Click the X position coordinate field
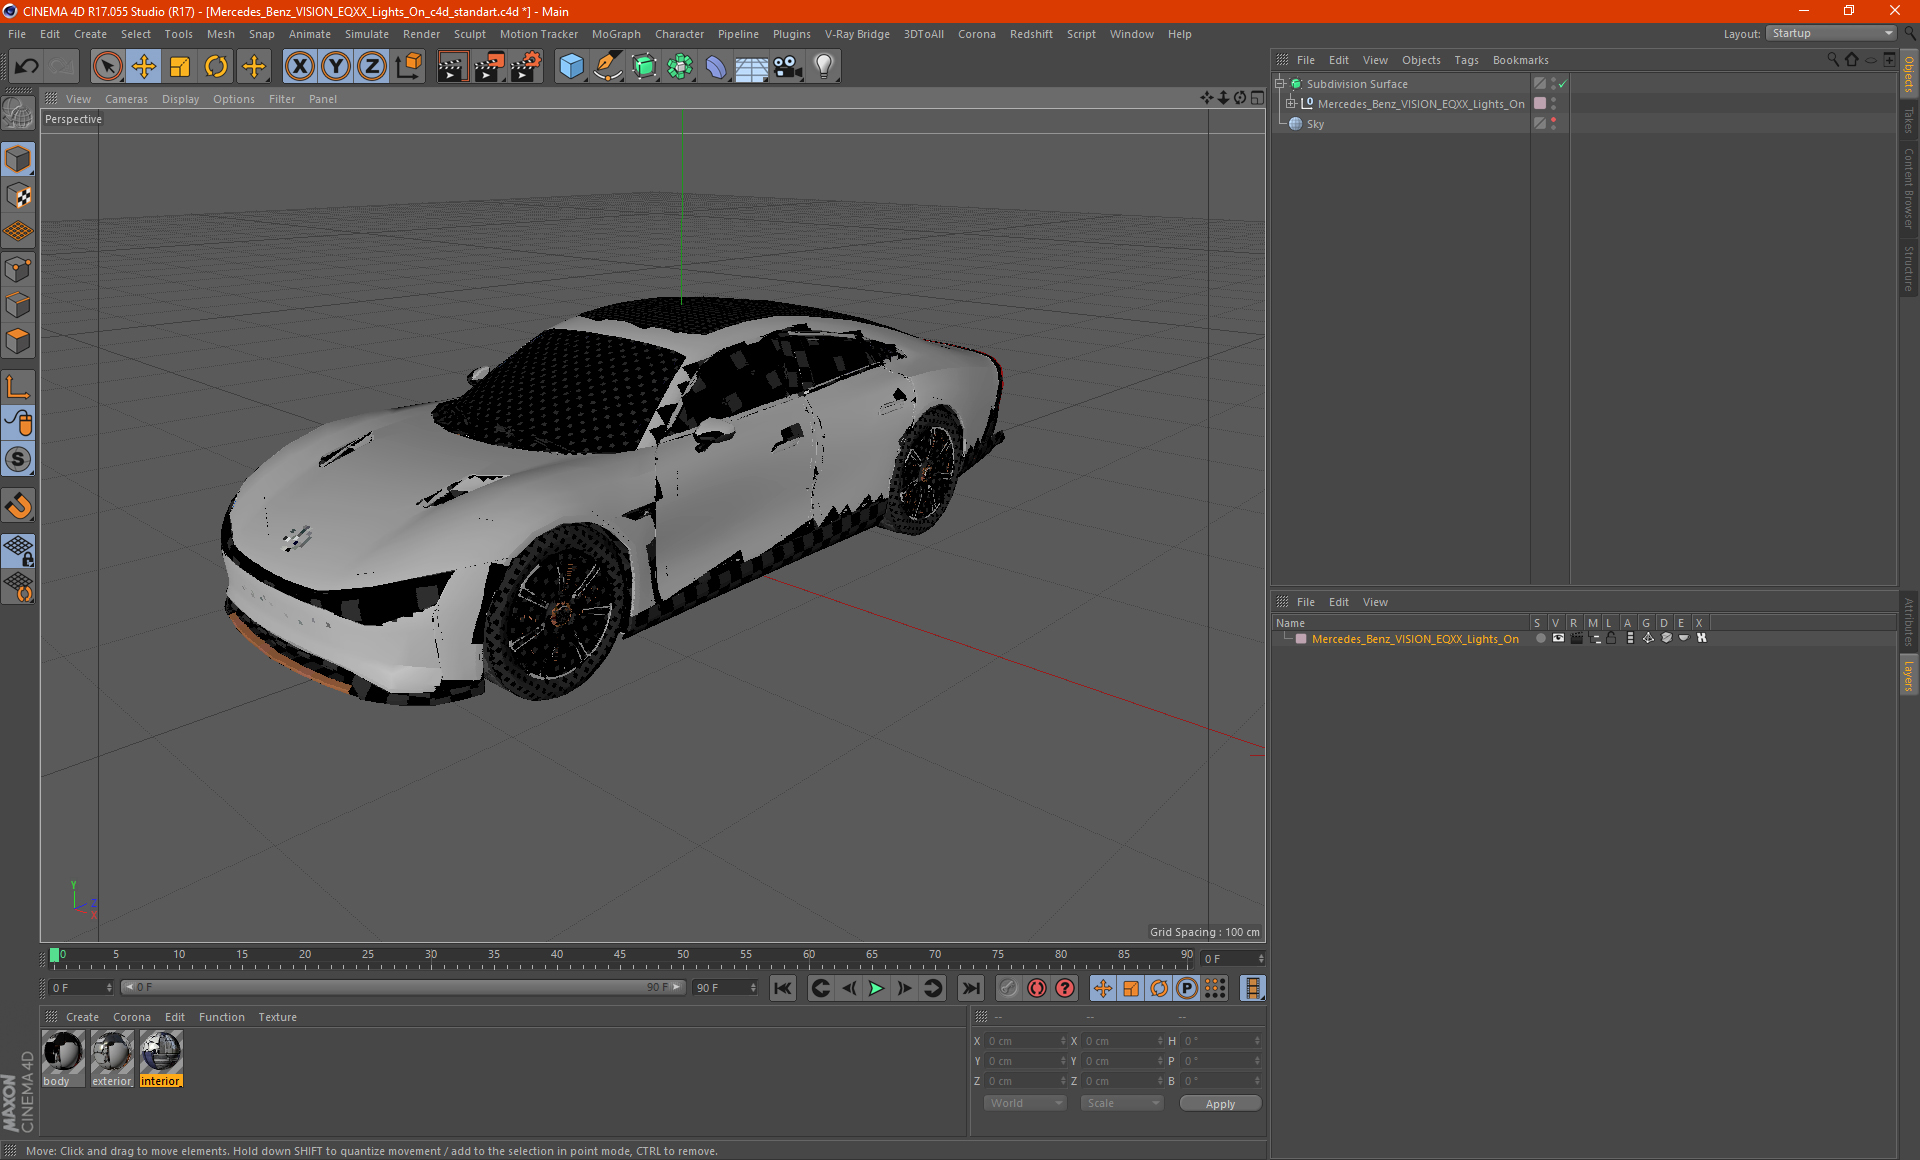This screenshot has width=1920, height=1160. pos(1026,1041)
